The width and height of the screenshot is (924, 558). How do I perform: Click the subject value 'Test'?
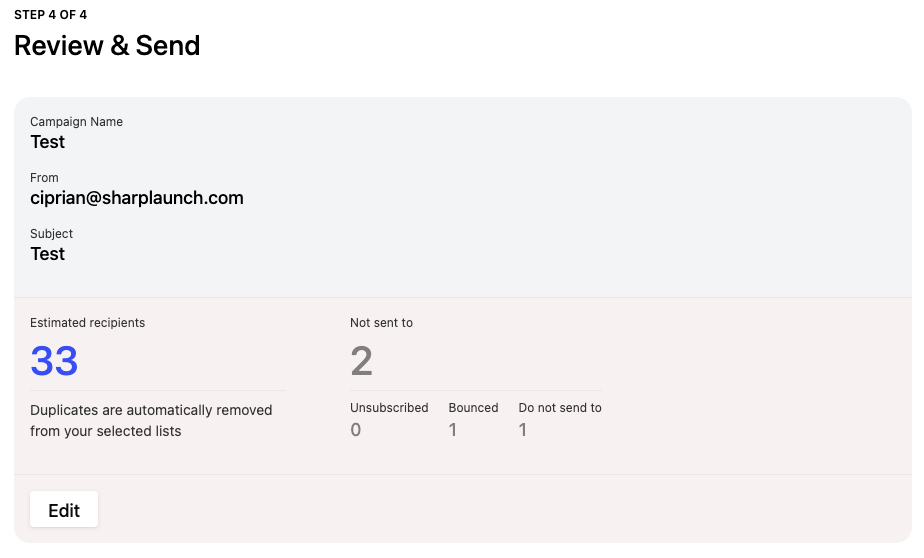[x=48, y=254]
